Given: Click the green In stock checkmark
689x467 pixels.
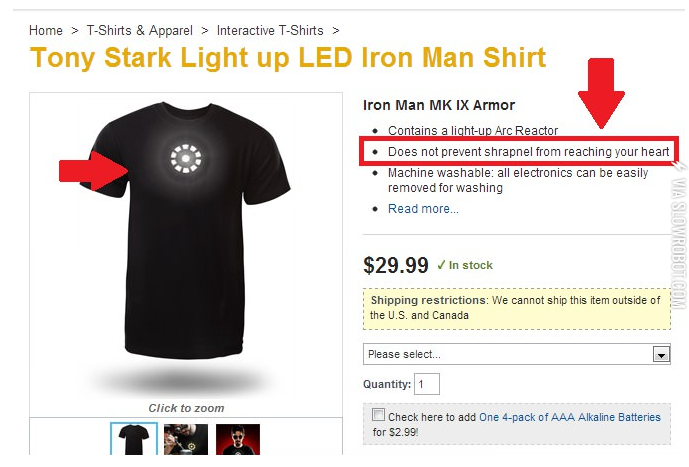Looking at the screenshot, I should pos(441,266).
